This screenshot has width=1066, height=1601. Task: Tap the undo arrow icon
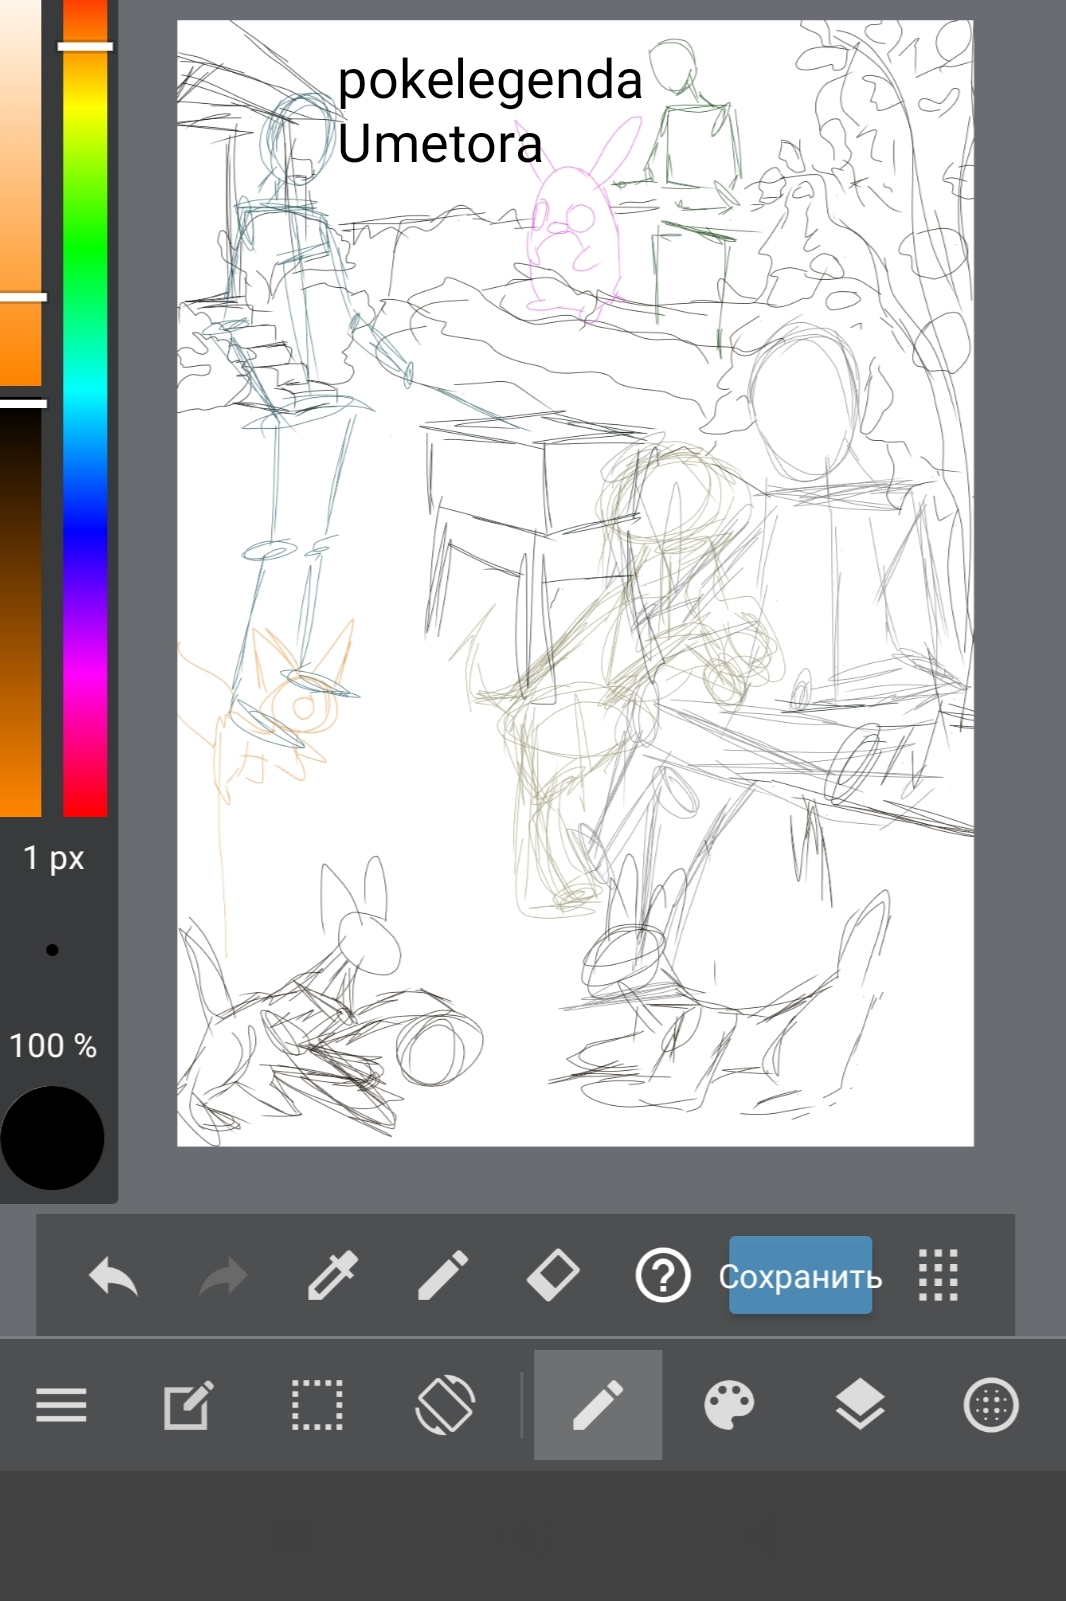tap(113, 1277)
